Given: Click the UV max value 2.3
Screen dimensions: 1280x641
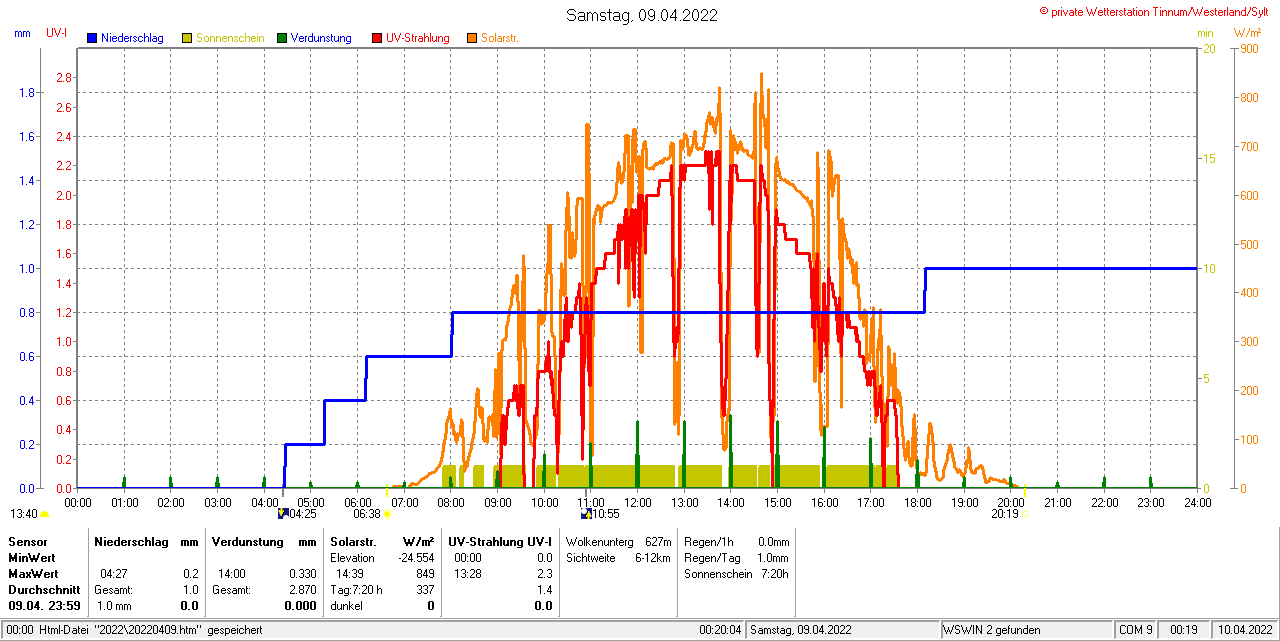Looking at the screenshot, I should (544, 574).
